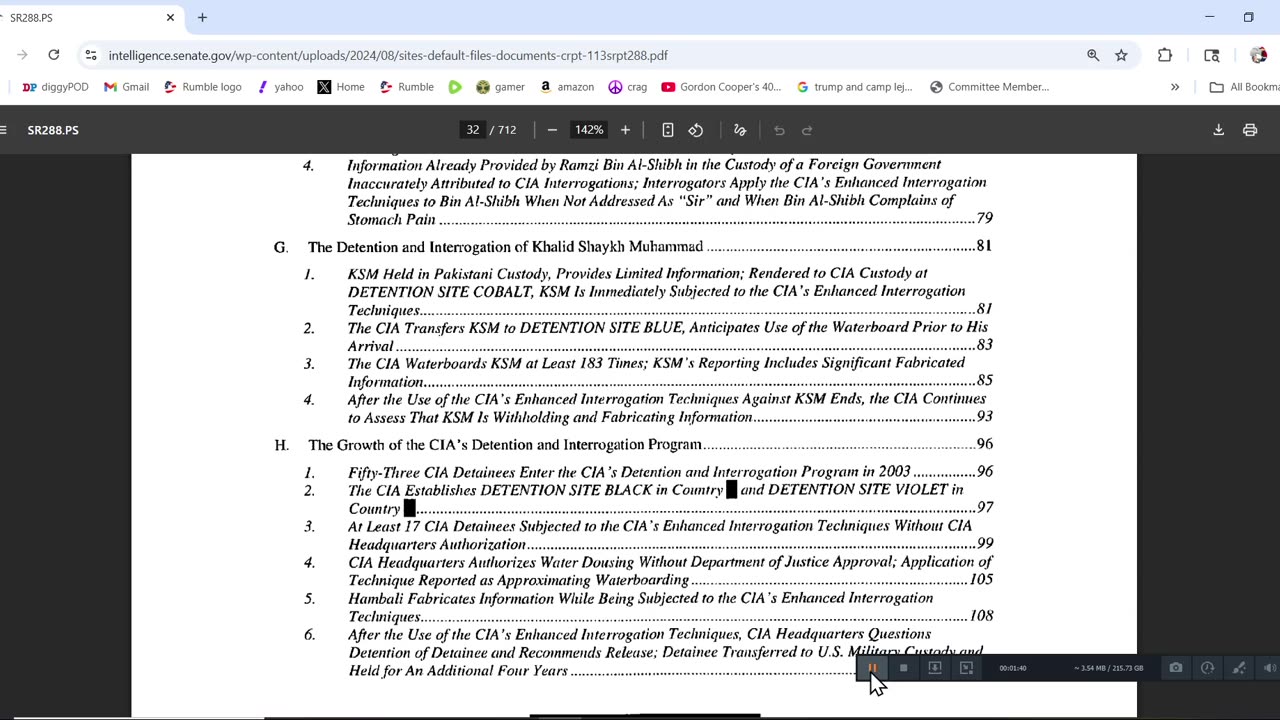Take a screenshot with camera icon
1280x720 pixels.
tap(1176, 668)
